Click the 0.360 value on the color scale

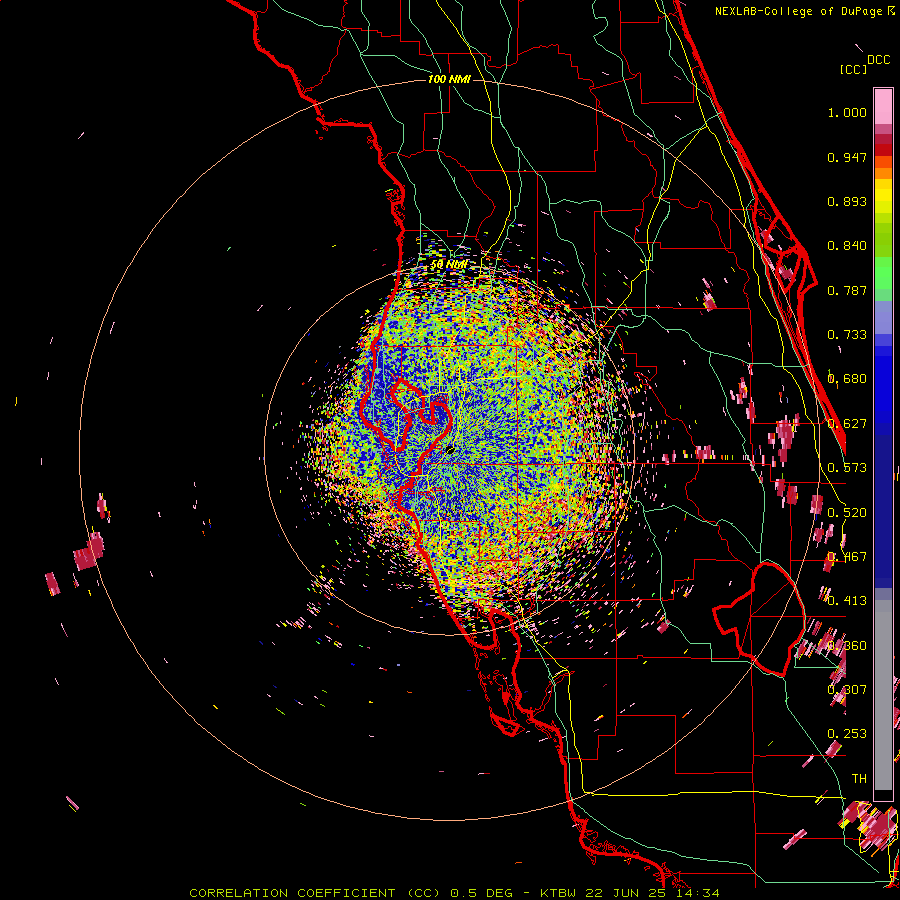(x=847, y=646)
